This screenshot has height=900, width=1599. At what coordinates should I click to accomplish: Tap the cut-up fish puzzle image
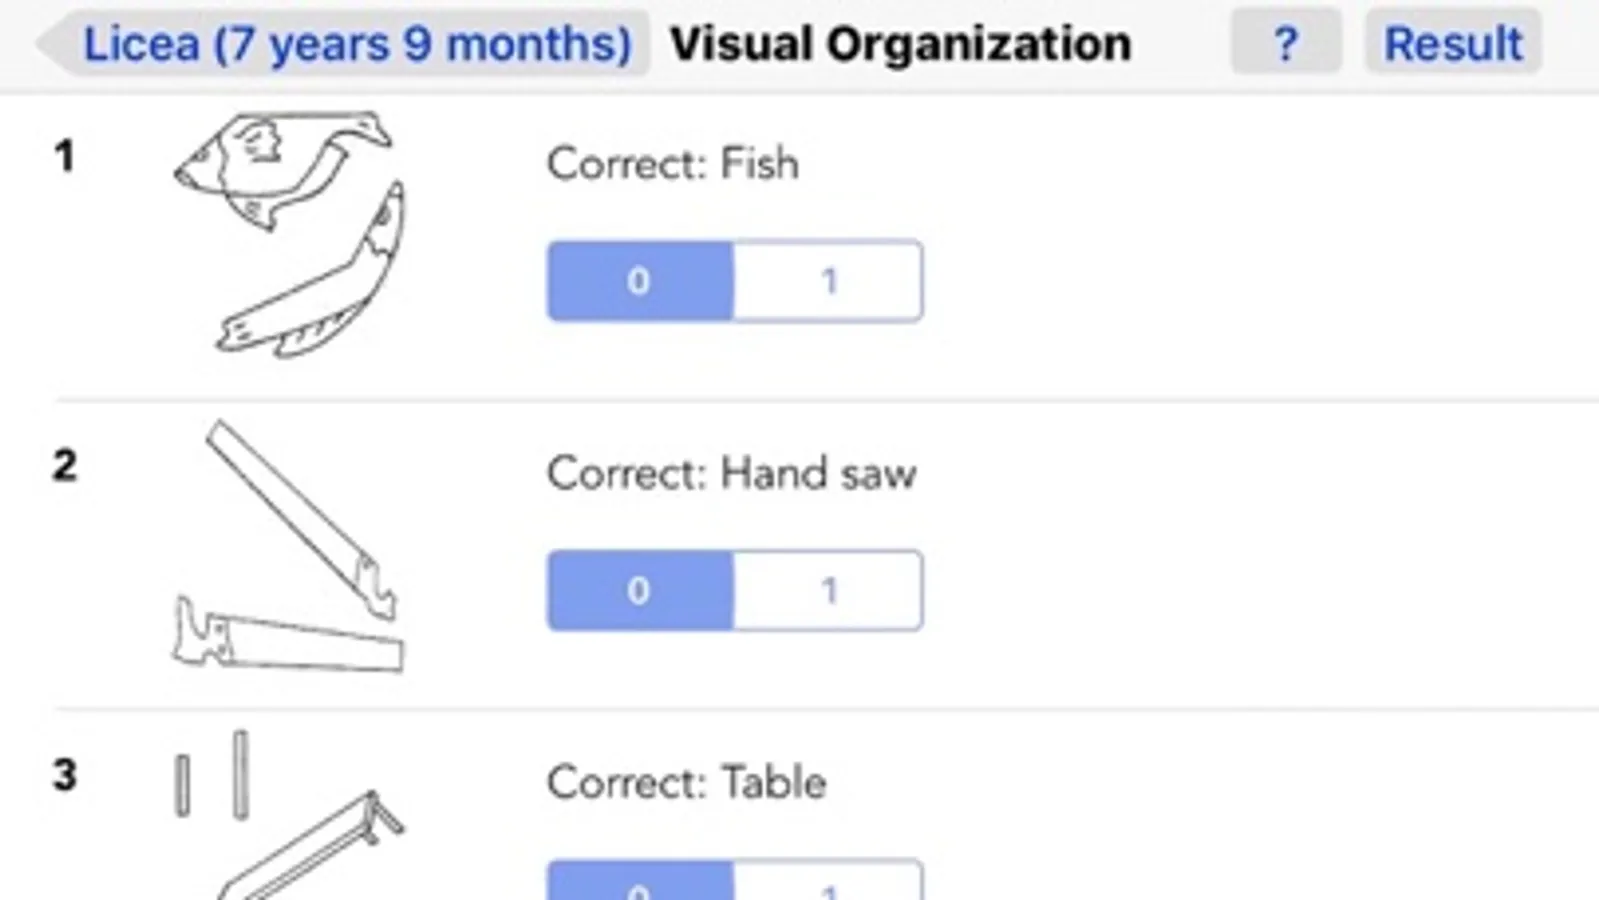point(290,235)
